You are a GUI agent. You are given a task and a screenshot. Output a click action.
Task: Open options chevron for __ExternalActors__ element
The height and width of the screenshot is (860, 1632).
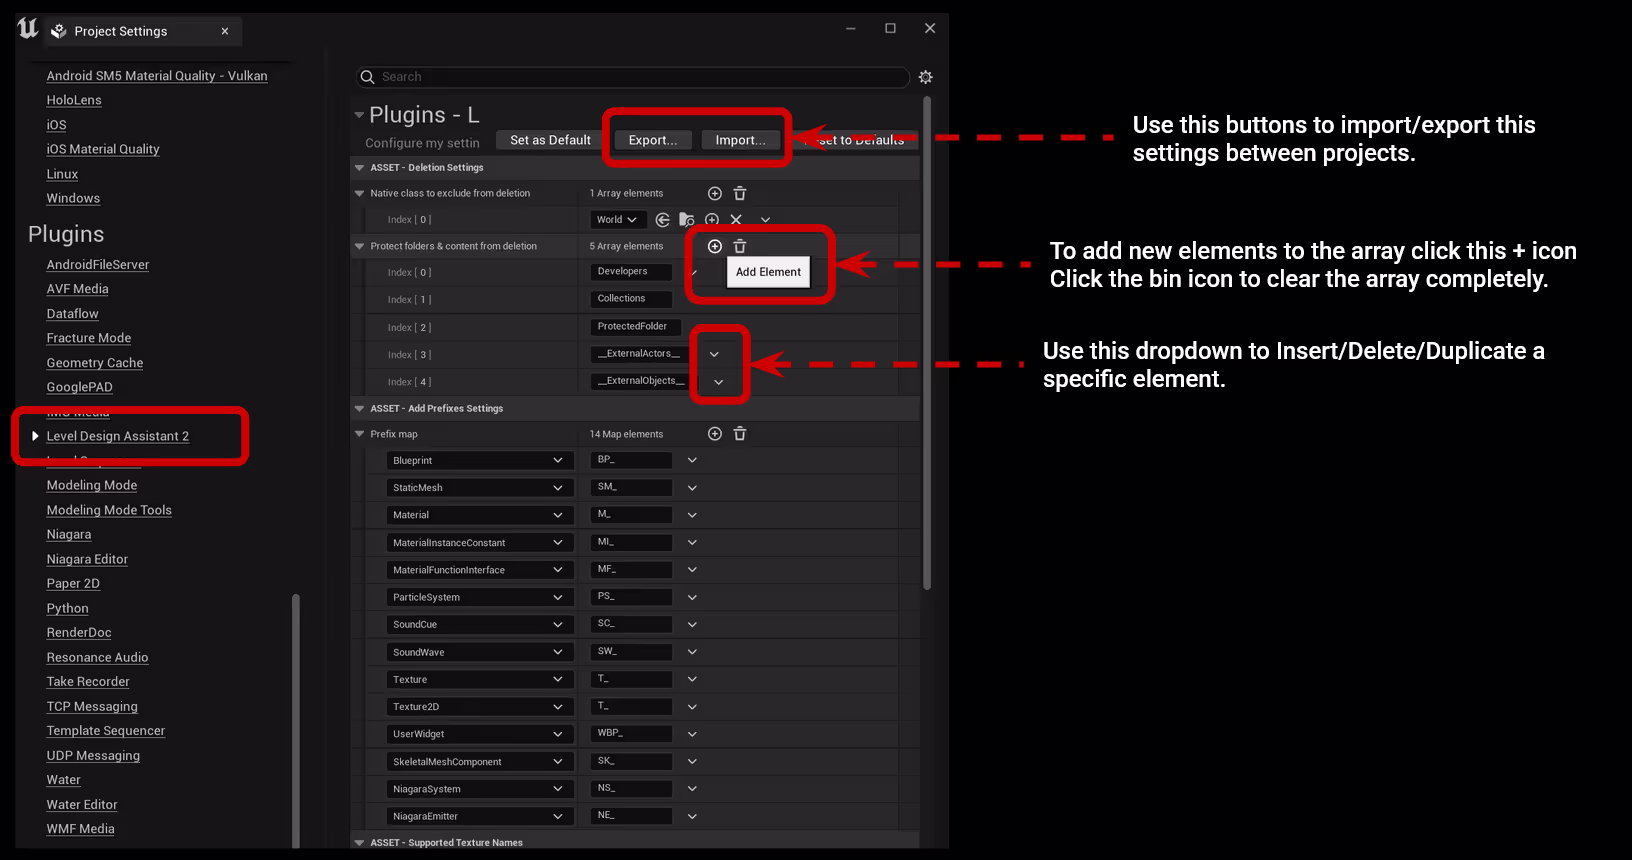click(714, 354)
